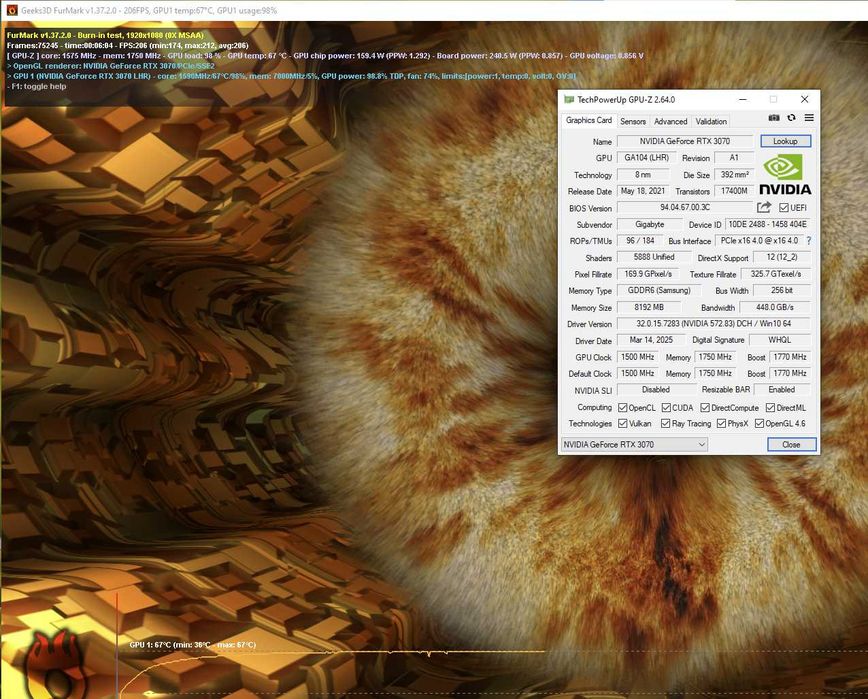This screenshot has width=868, height=699.
Task: Click the Revision value A1
Action: click(734, 158)
